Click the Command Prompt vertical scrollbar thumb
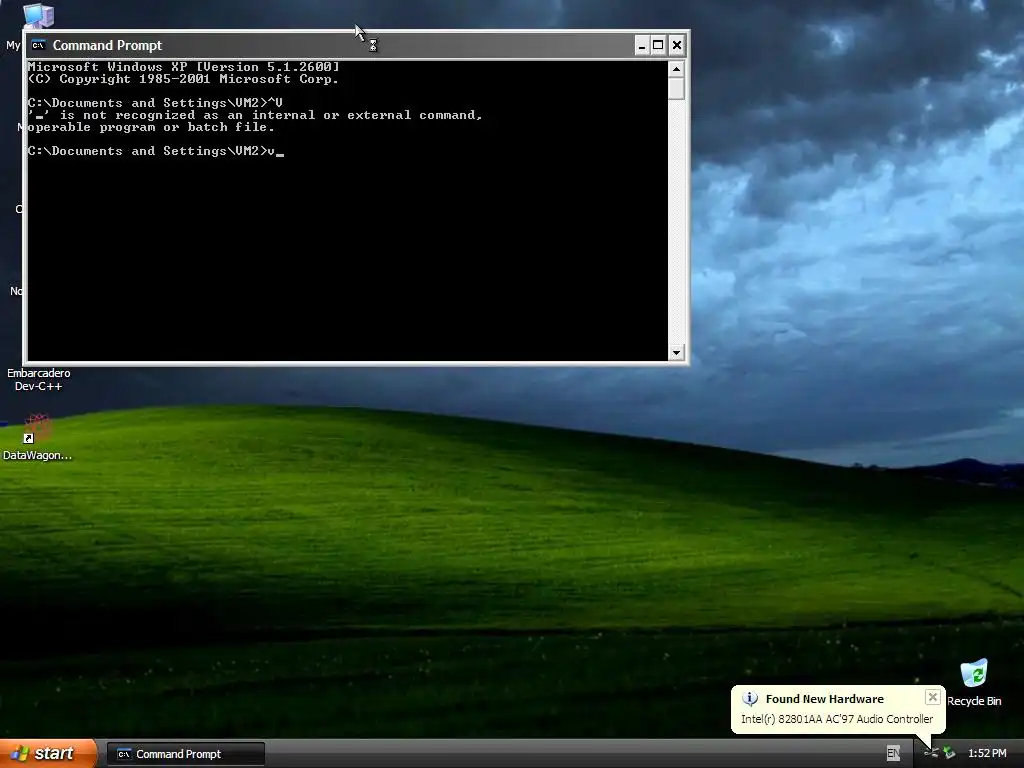This screenshot has width=1024, height=768. (676, 88)
